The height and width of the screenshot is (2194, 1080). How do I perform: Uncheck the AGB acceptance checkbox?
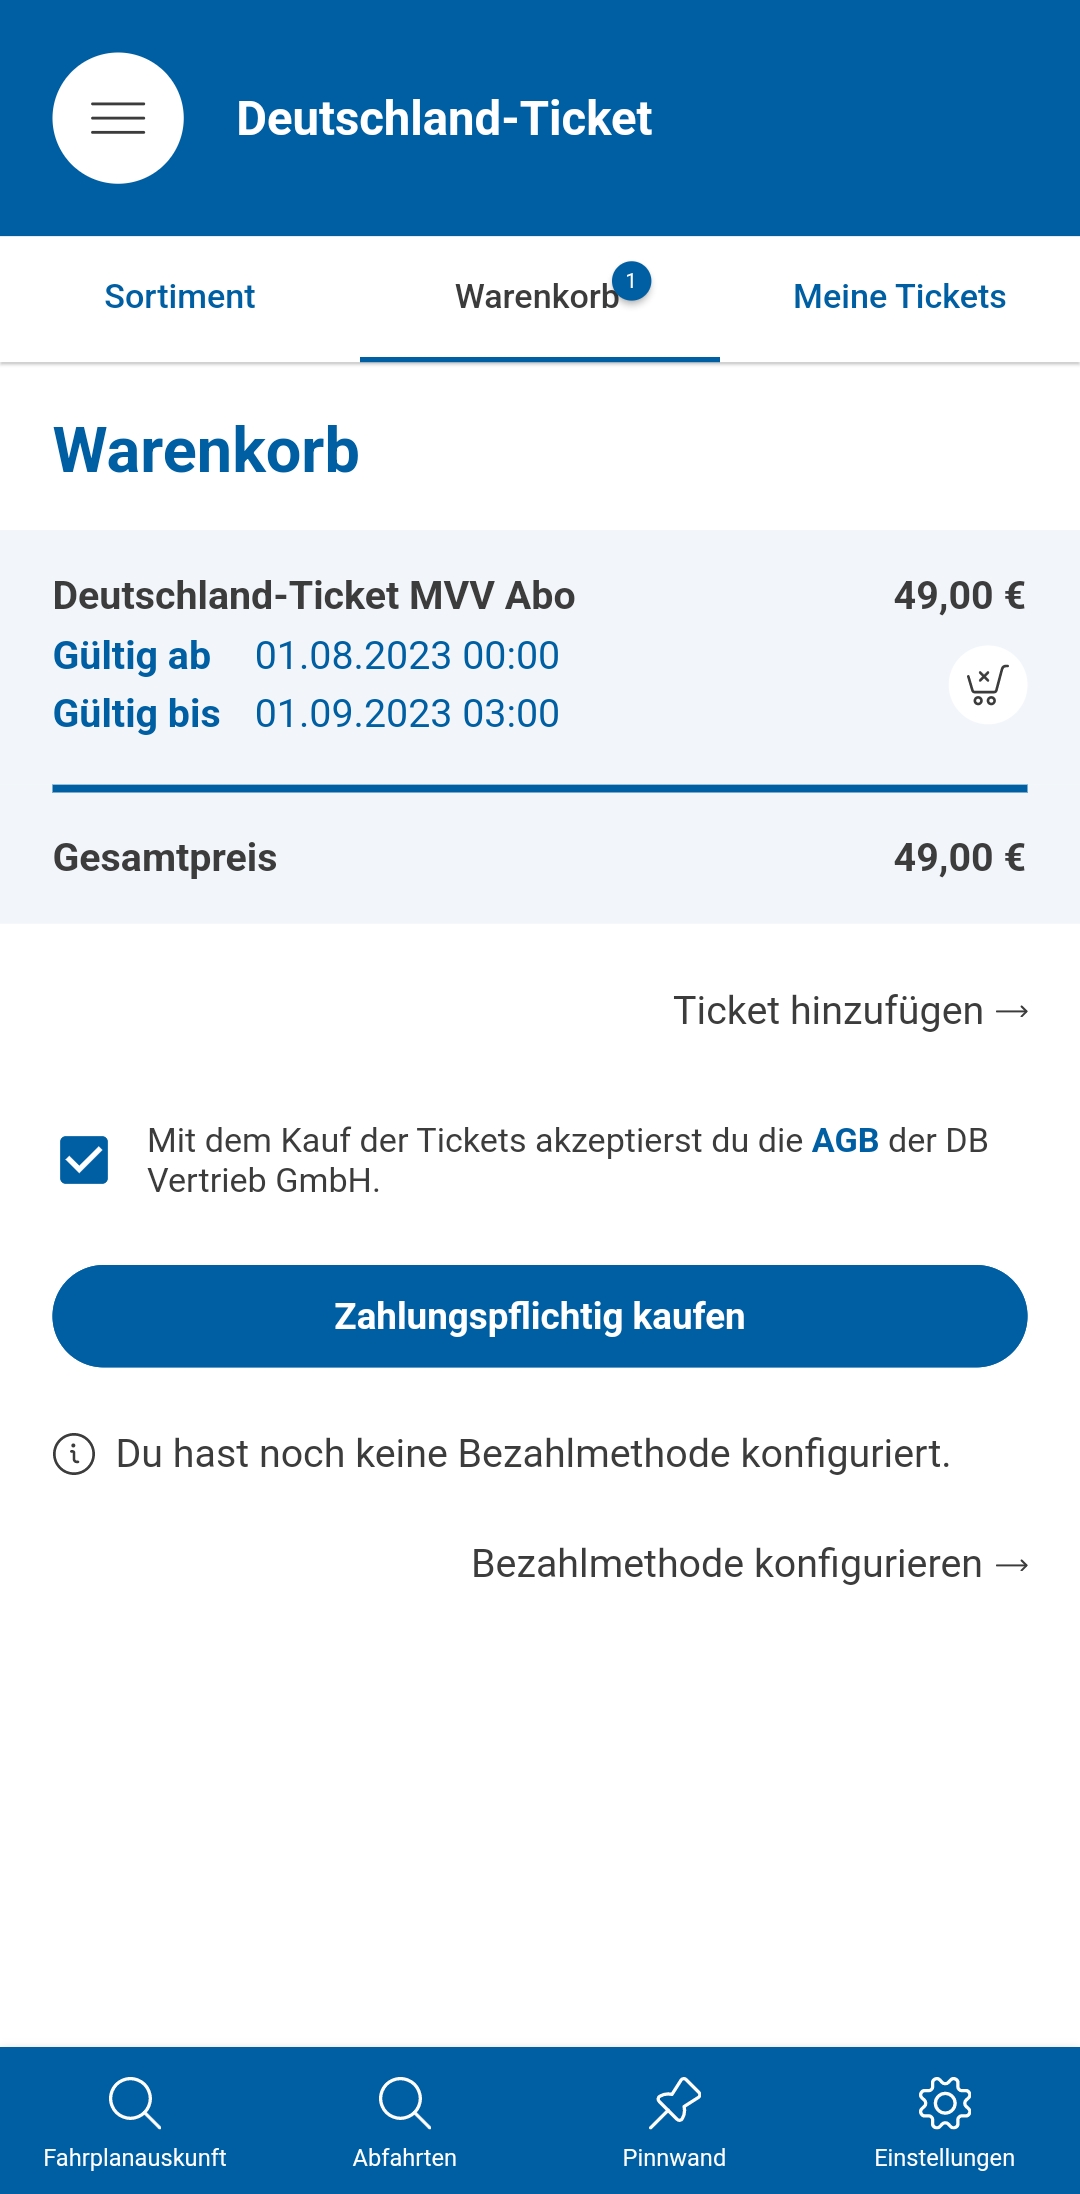[84, 1160]
